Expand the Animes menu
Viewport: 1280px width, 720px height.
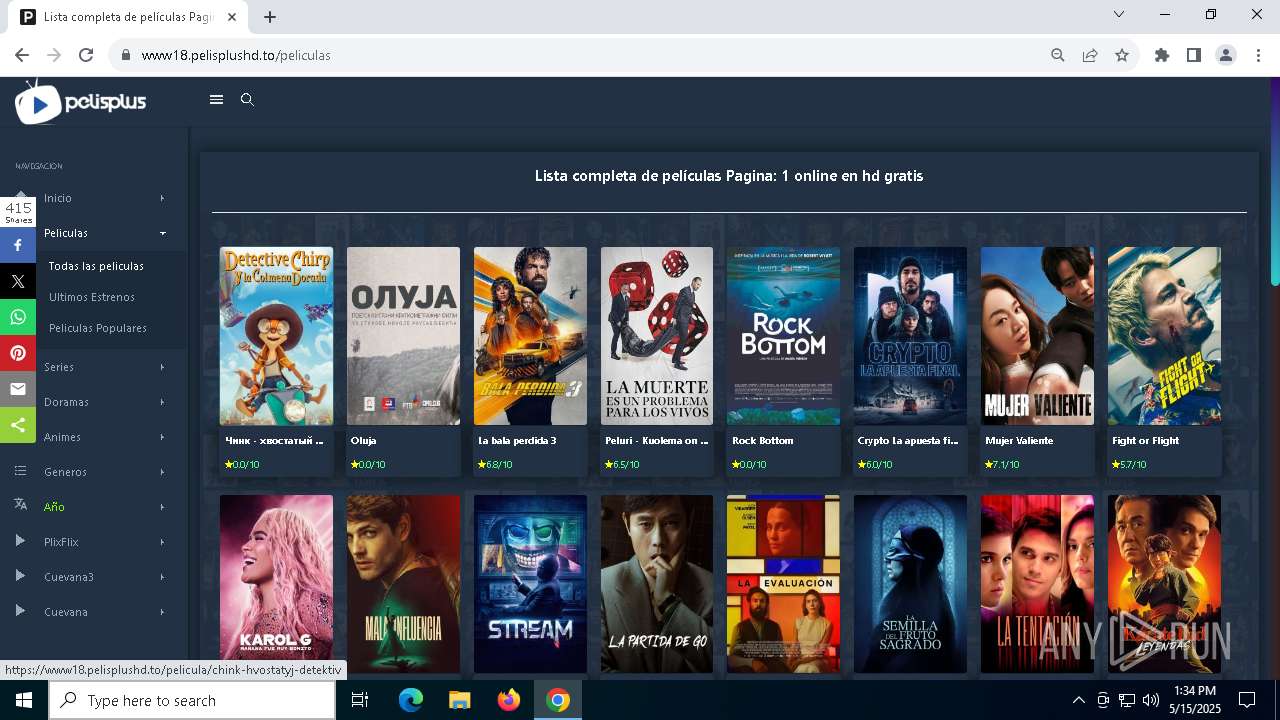[x=94, y=437]
